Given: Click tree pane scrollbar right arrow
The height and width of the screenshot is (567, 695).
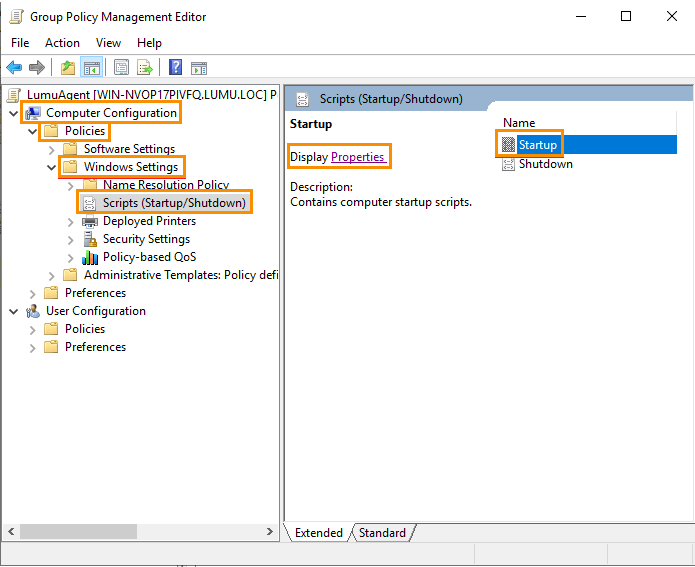Looking at the screenshot, I should (x=269, y=531).
